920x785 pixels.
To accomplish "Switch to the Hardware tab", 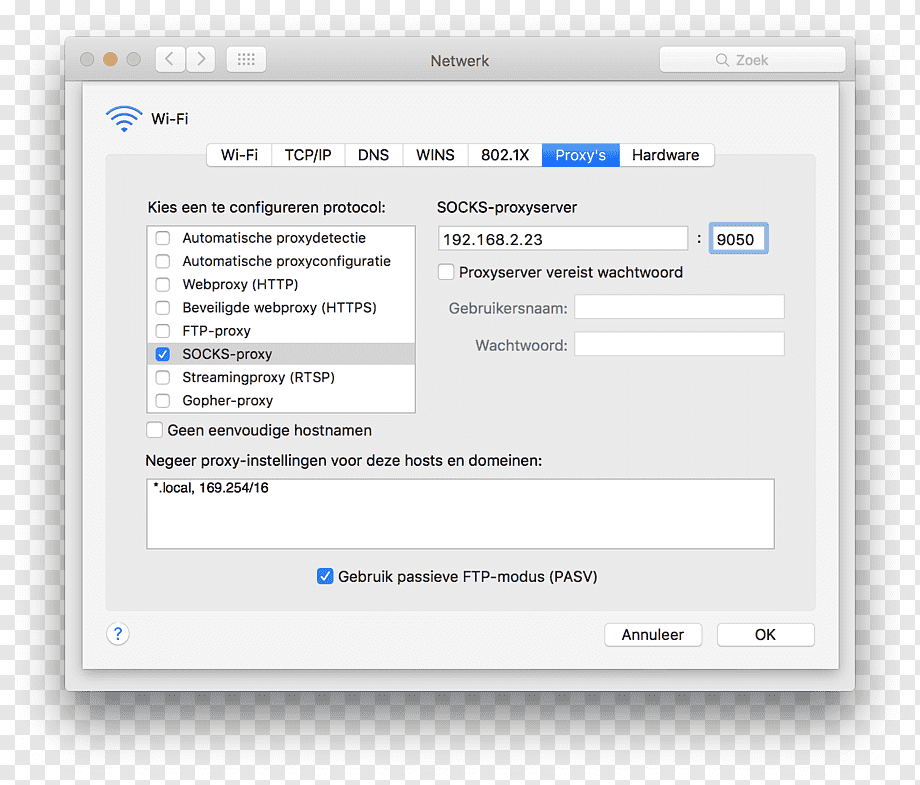I will tap(666, 155).
